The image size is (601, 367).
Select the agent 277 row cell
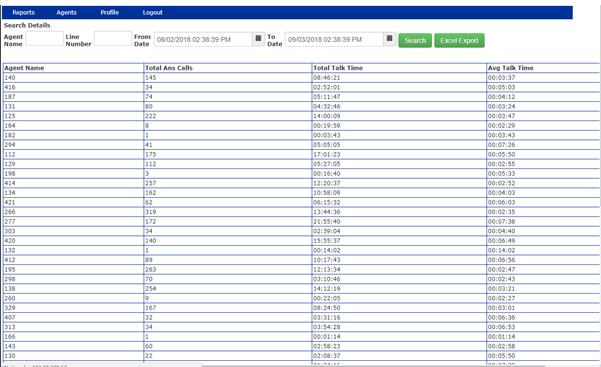click(73, 221)
